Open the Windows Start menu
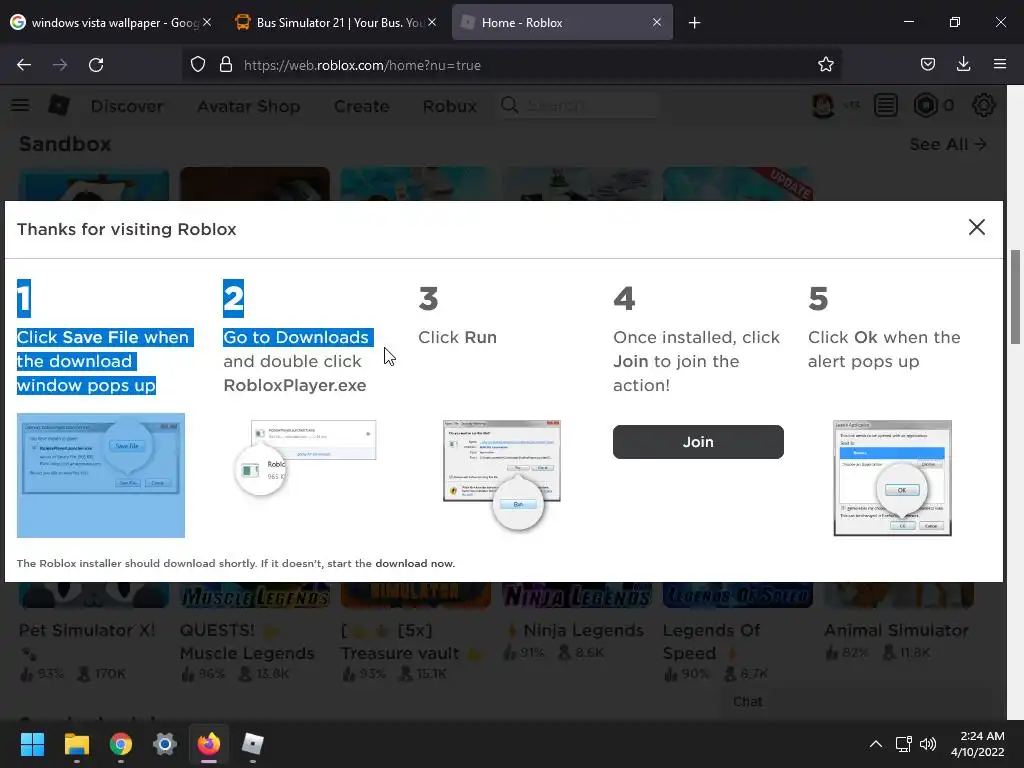Viewport: 1024px width, 768px height. tap(32, 744)
